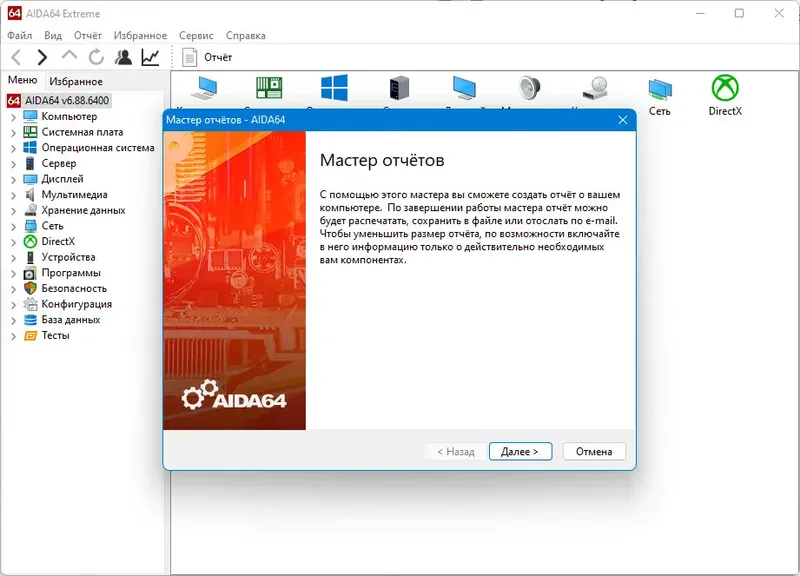The height and width of the screenshot is (576, 800).
Task: Open the Сеть icon in main pane
Action: pos(660,96)
